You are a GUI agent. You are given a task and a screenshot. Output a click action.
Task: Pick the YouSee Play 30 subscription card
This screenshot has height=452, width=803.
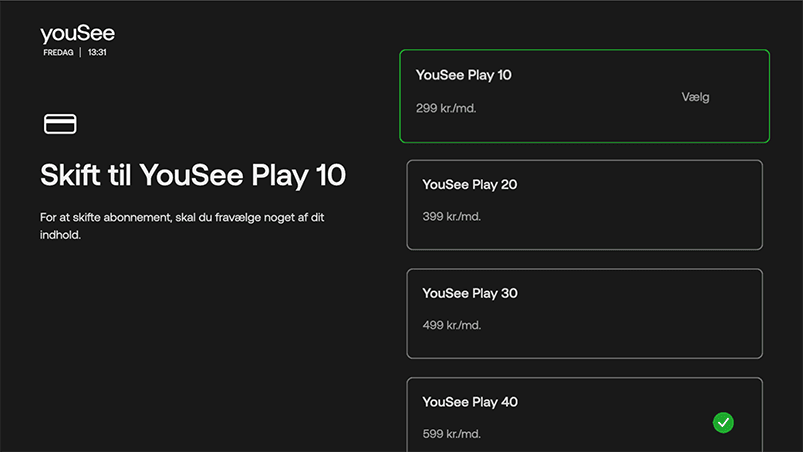(584, 313)
